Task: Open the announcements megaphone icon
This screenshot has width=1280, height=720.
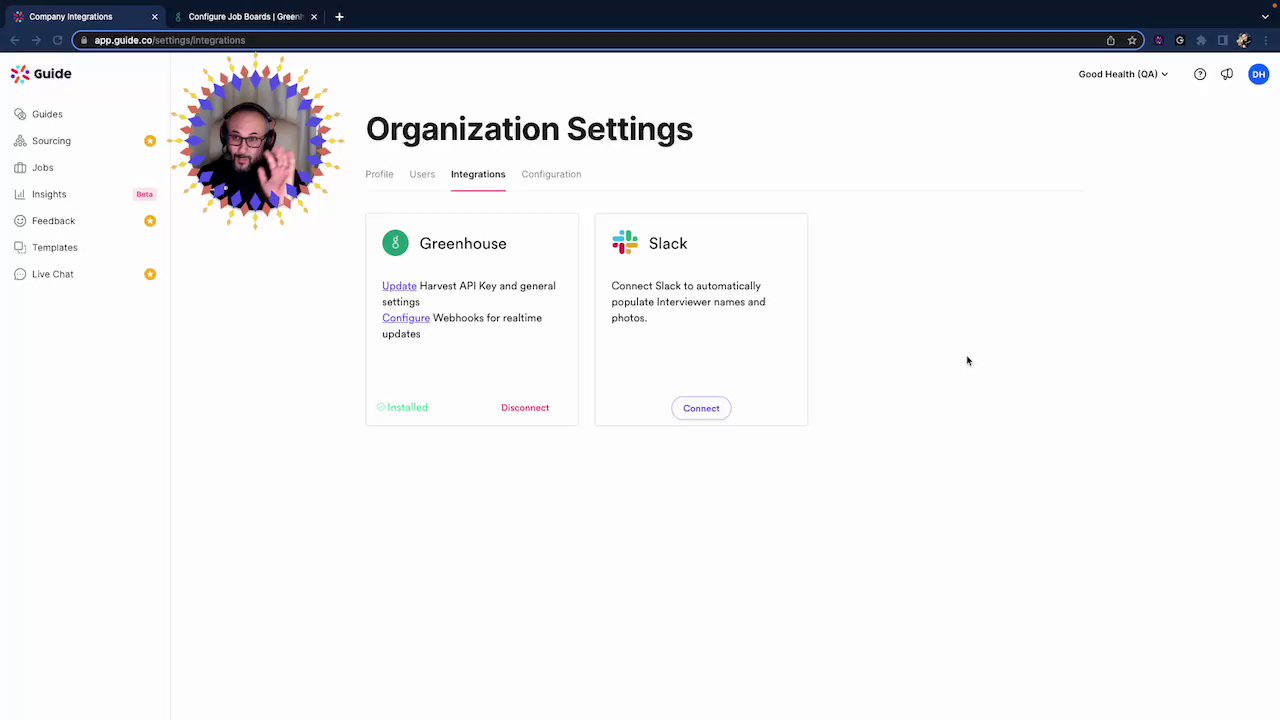Action: pos(1227,74)
